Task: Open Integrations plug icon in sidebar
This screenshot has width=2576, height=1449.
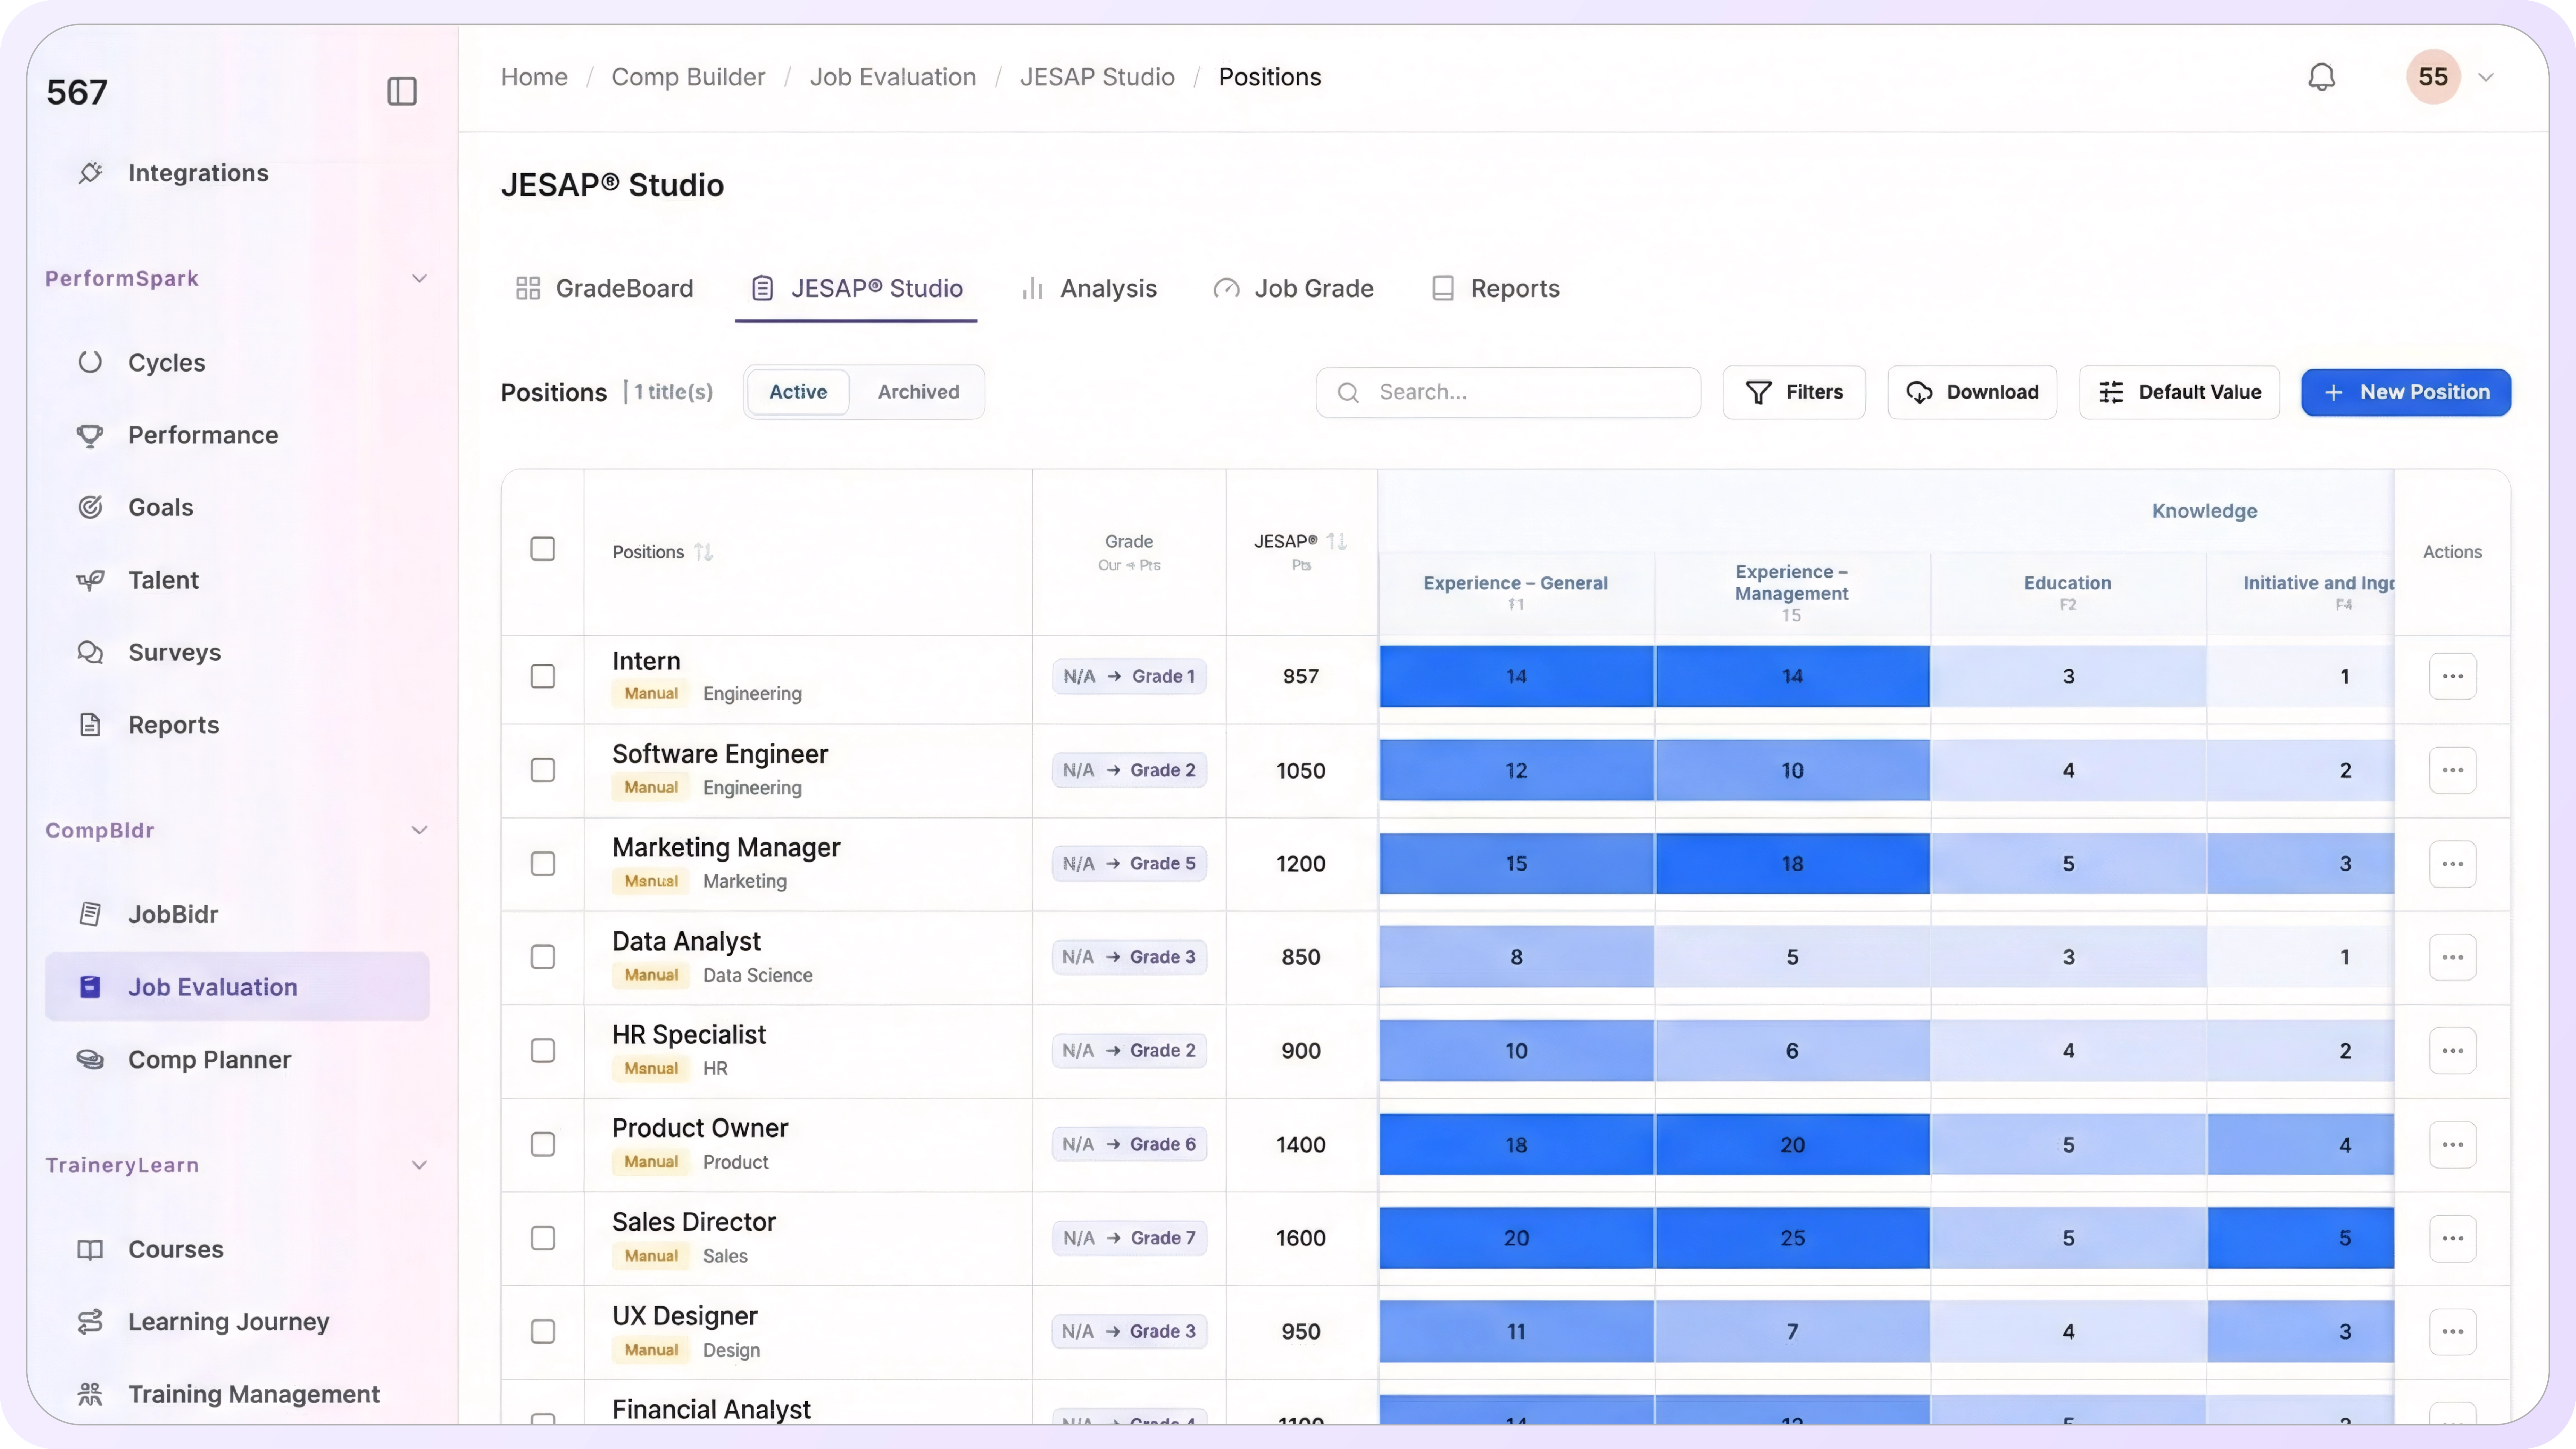Action: click(x=90, y=173)
